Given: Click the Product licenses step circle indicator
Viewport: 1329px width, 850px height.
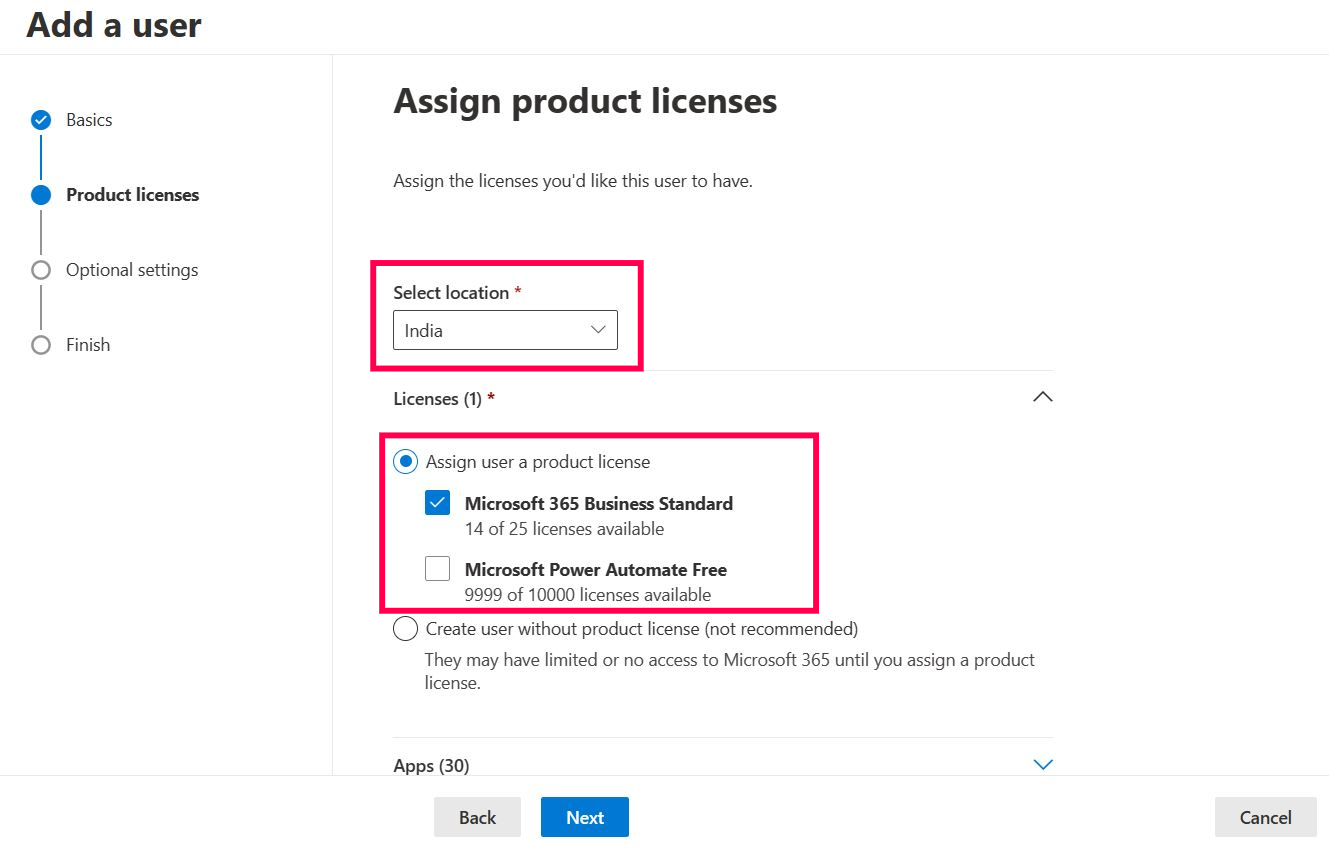Looking at the screenshot, I should point(41,195).
